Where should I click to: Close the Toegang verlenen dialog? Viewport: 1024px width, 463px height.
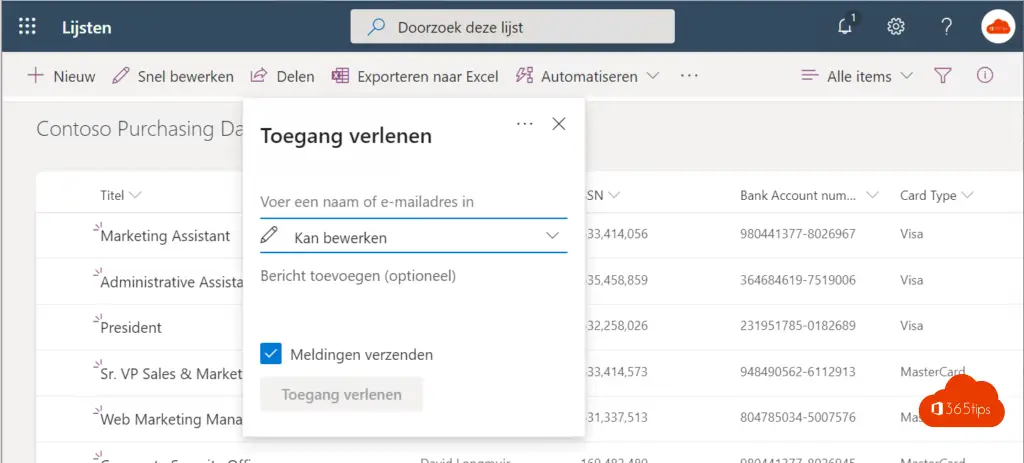(559, 124)
